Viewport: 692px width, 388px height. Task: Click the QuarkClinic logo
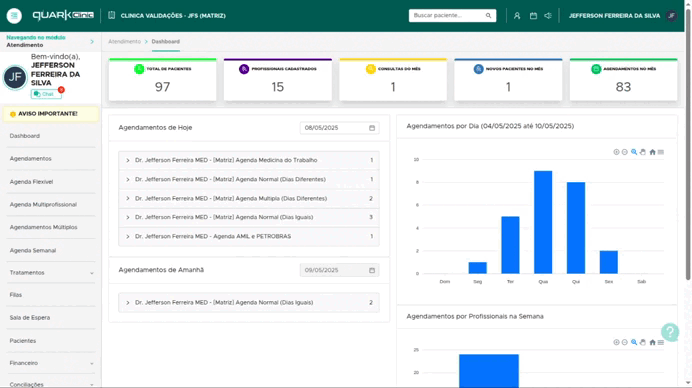point(63,15)
